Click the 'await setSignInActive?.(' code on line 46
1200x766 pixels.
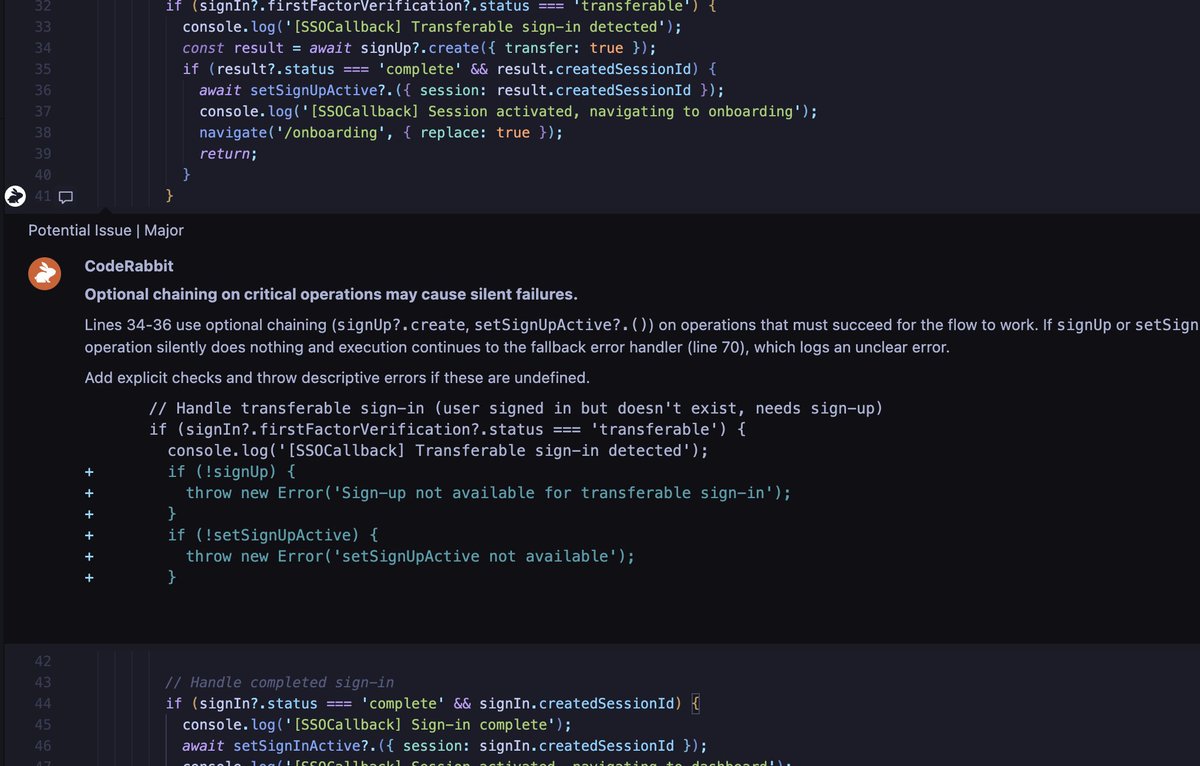[445, 745]
